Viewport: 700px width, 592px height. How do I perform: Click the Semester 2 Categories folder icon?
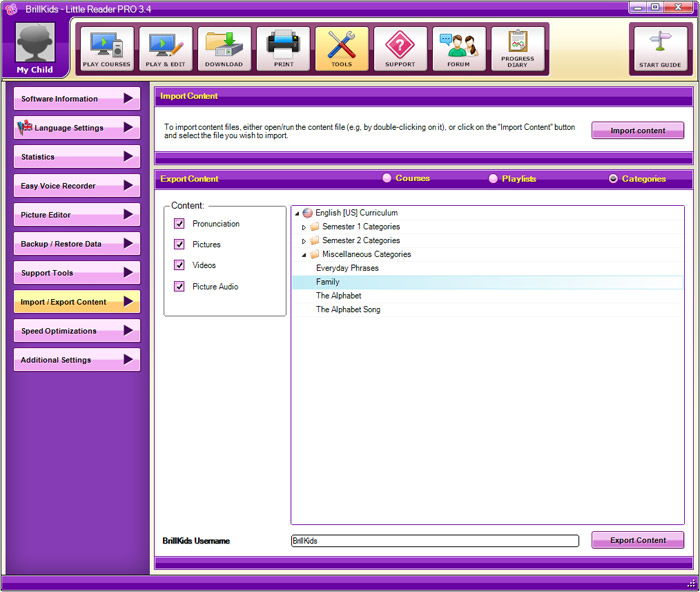[x=315, y=240]
